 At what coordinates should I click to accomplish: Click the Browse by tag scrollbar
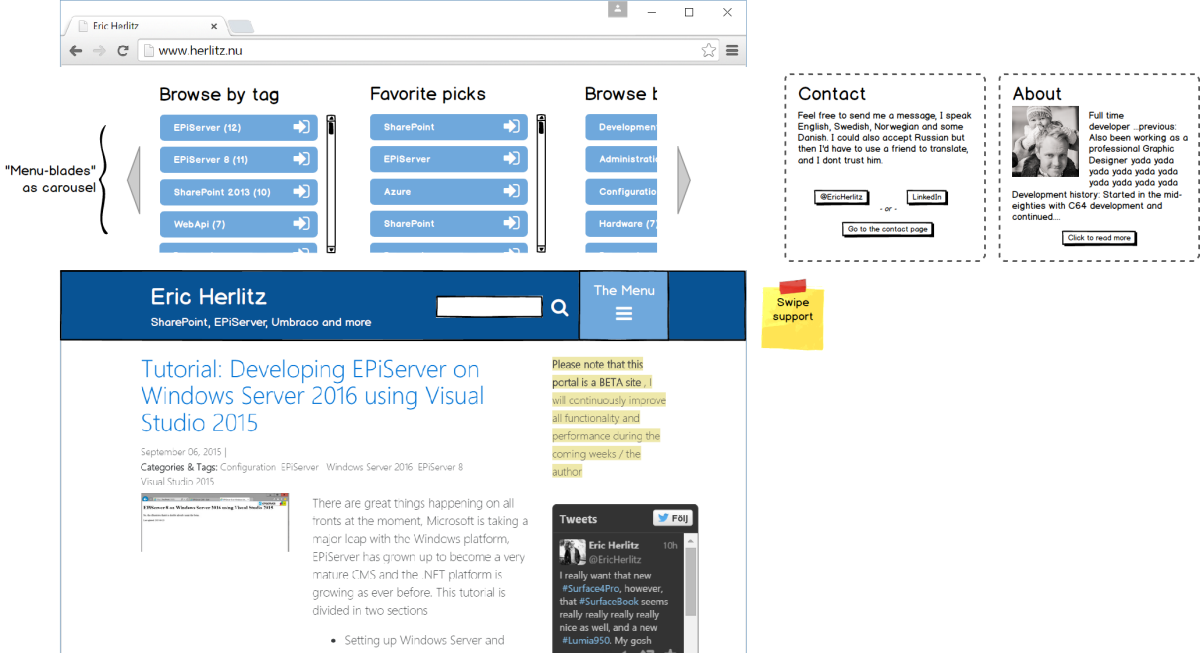[x=331, y=185]
